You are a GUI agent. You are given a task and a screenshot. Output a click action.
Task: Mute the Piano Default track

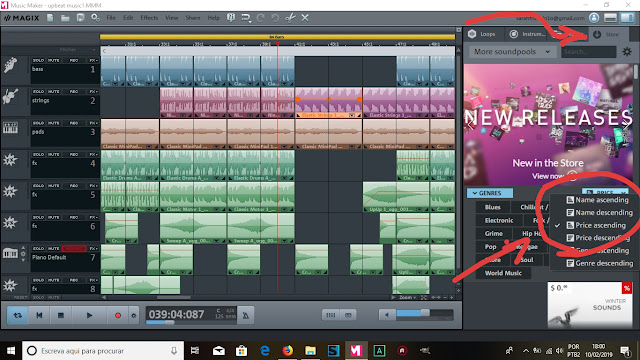coord(53,249)
